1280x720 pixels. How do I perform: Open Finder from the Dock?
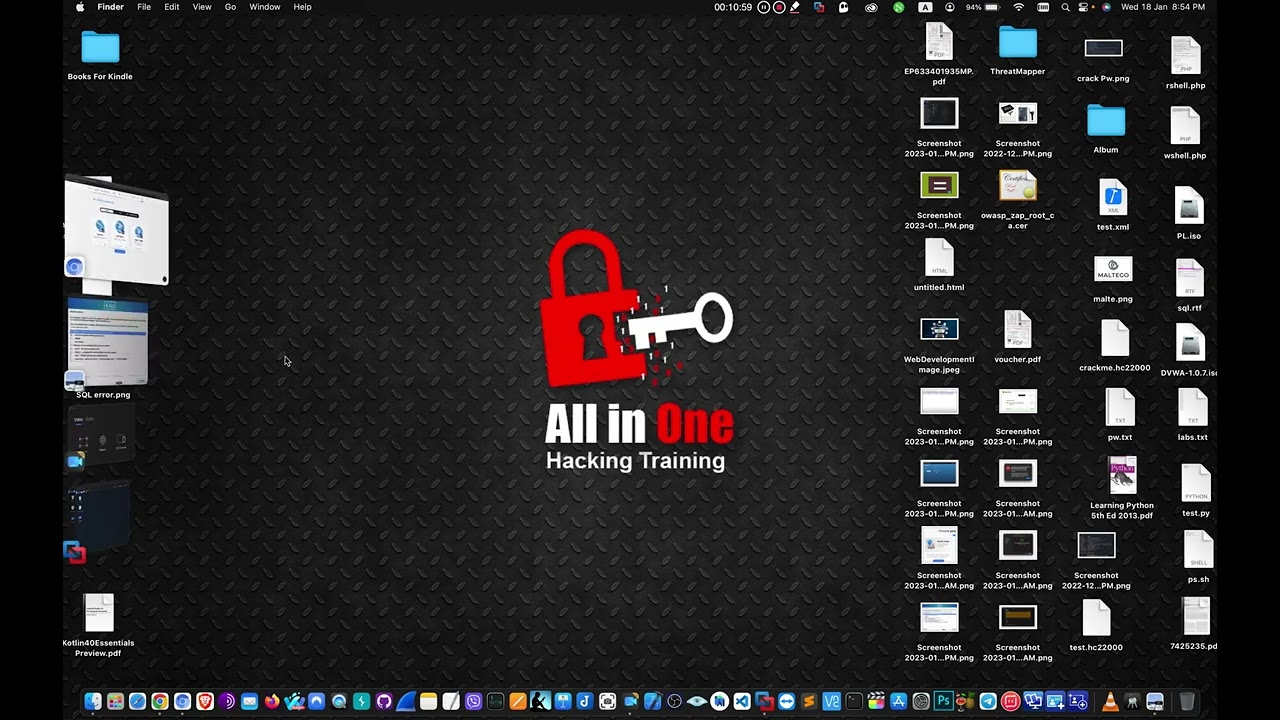point(92,702)
